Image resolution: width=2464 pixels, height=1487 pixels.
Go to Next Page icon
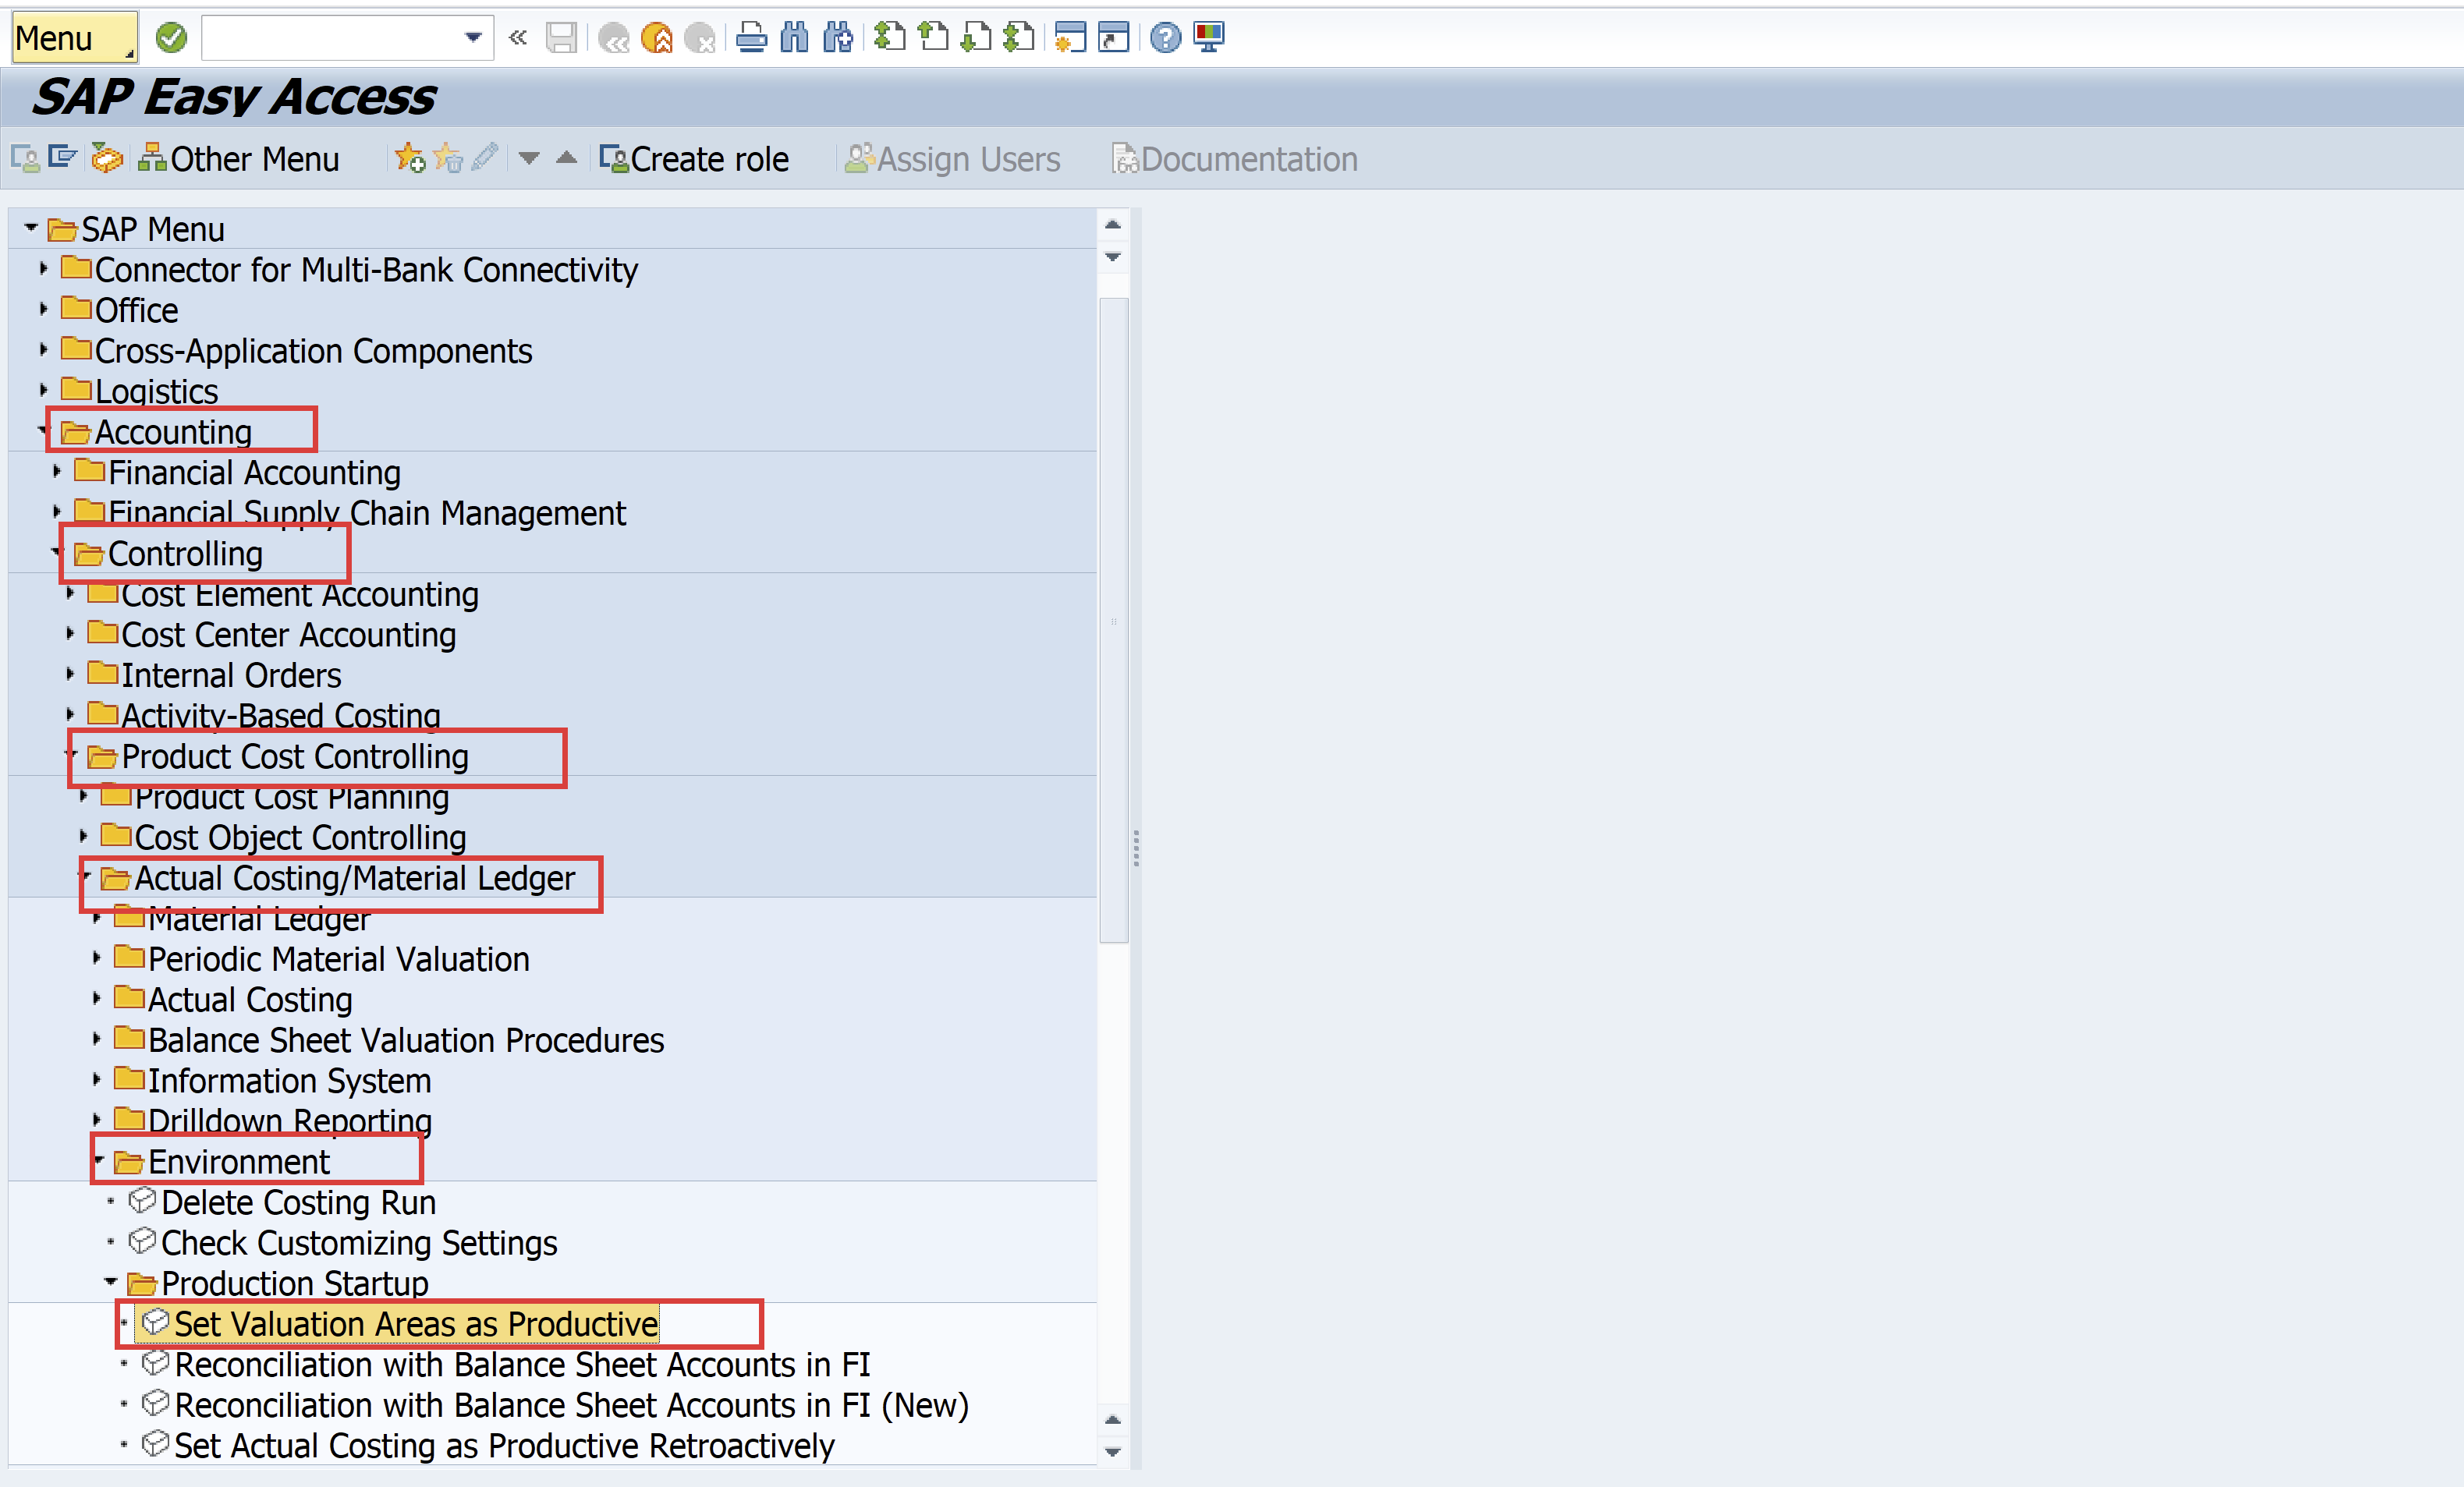coord(976,38)
